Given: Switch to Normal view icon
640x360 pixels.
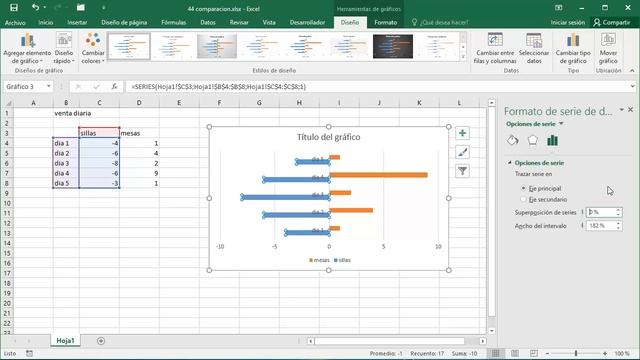Looking at the screenshot, I should 496,353.
